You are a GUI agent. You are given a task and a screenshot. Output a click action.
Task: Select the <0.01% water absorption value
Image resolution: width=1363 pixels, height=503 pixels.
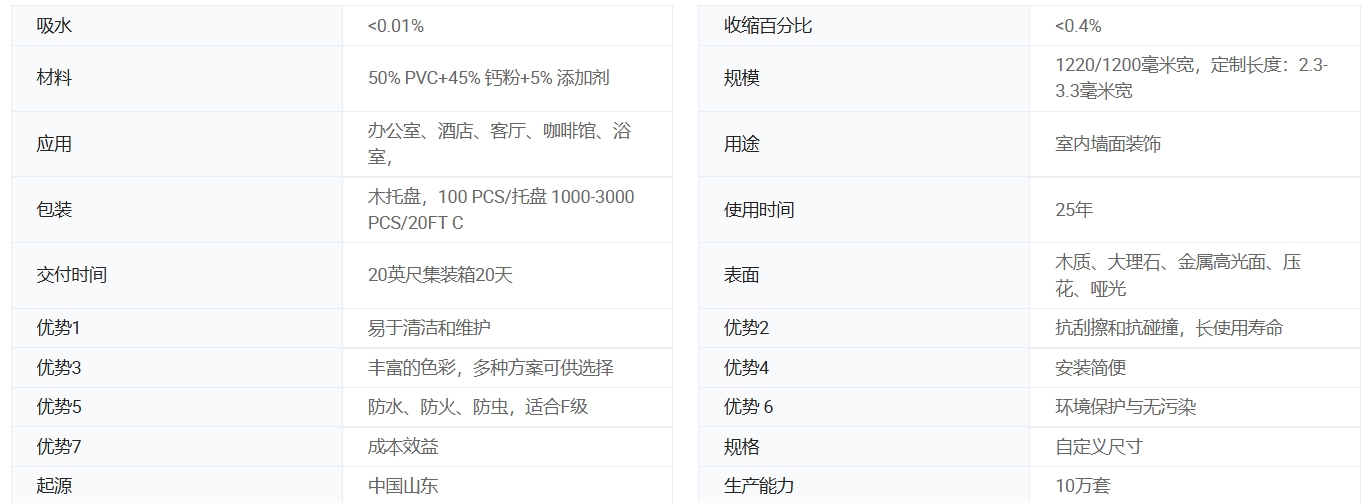395,26
